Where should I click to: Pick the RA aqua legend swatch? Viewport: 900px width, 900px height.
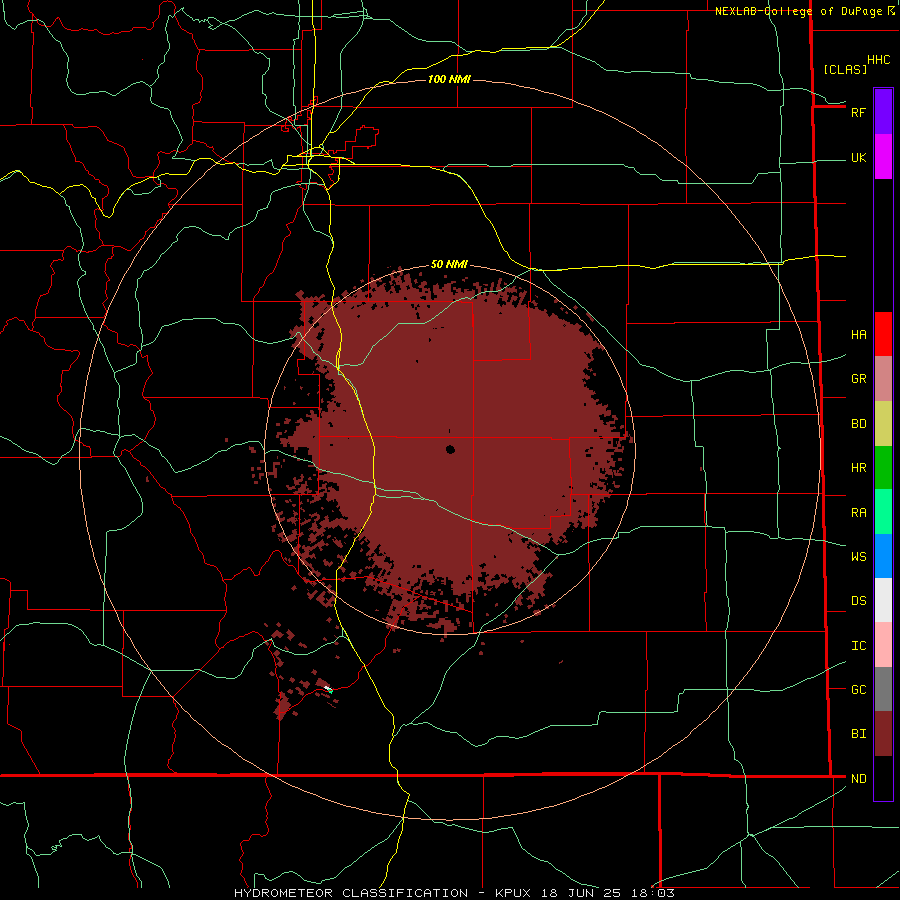883,511
